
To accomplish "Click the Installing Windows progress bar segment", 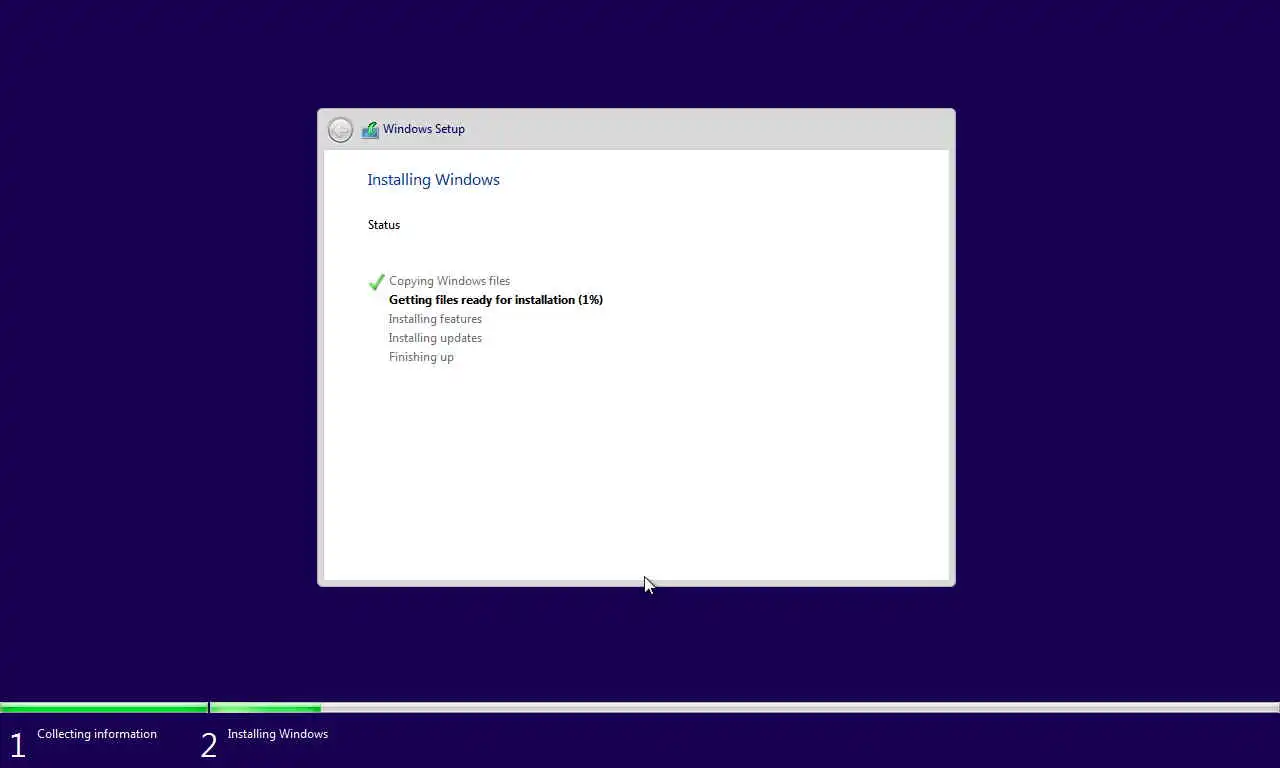I will [745, 708].
